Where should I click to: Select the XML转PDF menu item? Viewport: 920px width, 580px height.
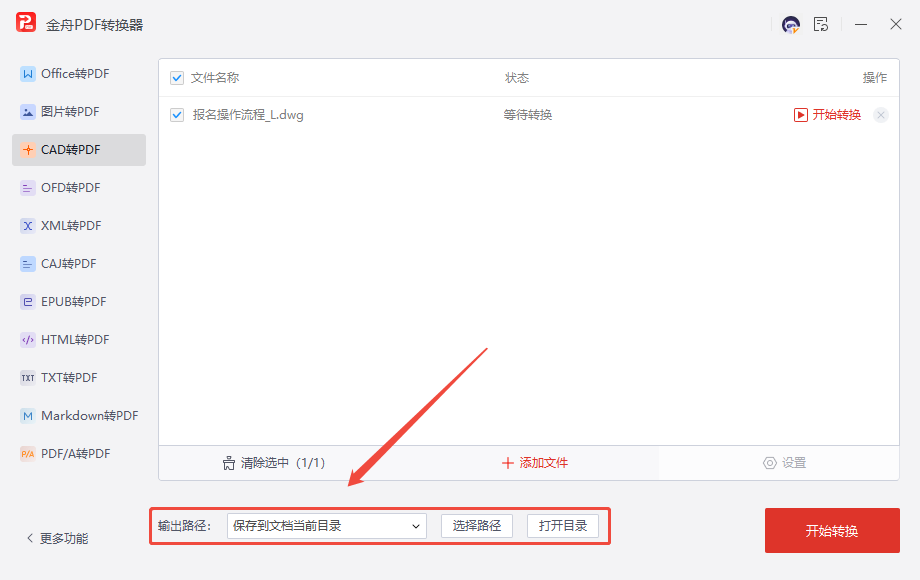pyautogui.click(x=79, y=226)
